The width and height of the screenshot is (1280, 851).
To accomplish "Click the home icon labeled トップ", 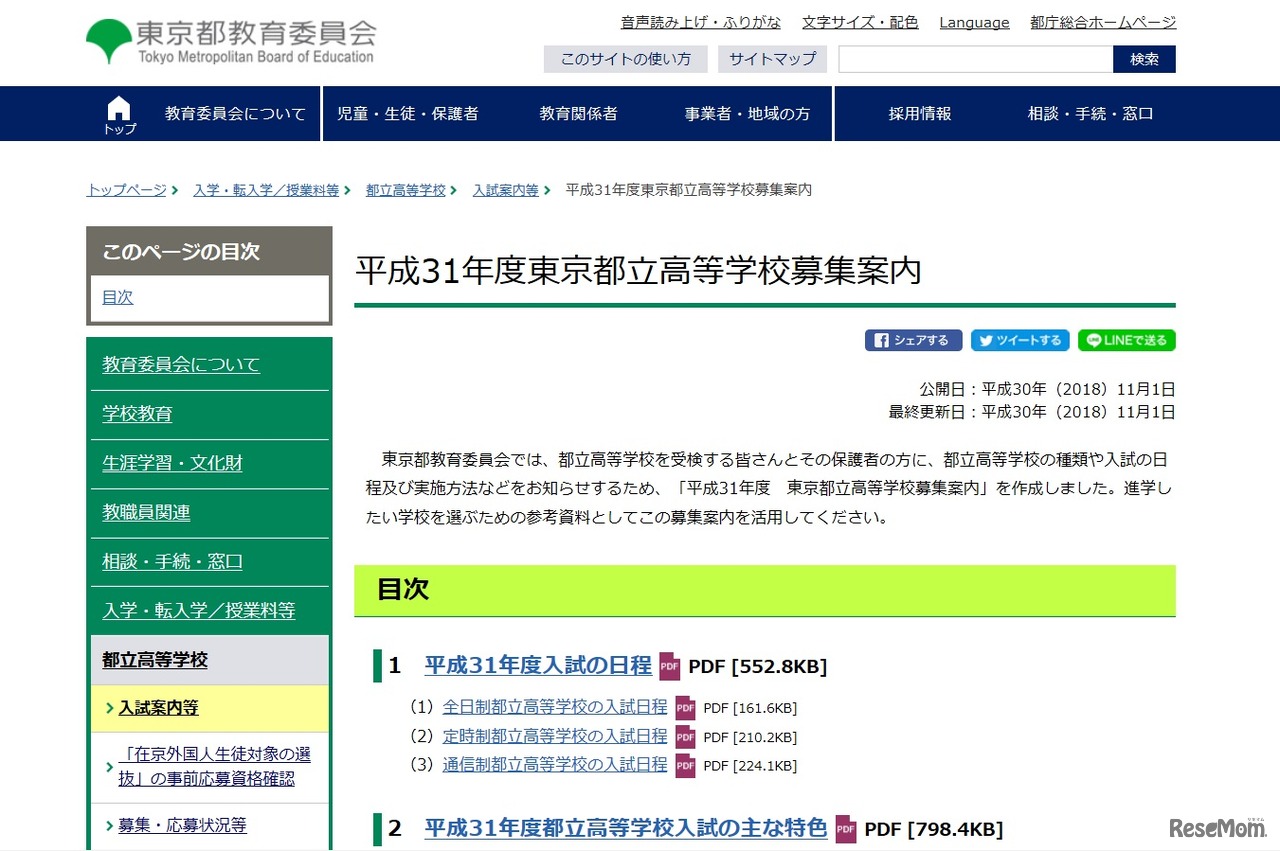I will pyautogui.click(x=118, y=112).
